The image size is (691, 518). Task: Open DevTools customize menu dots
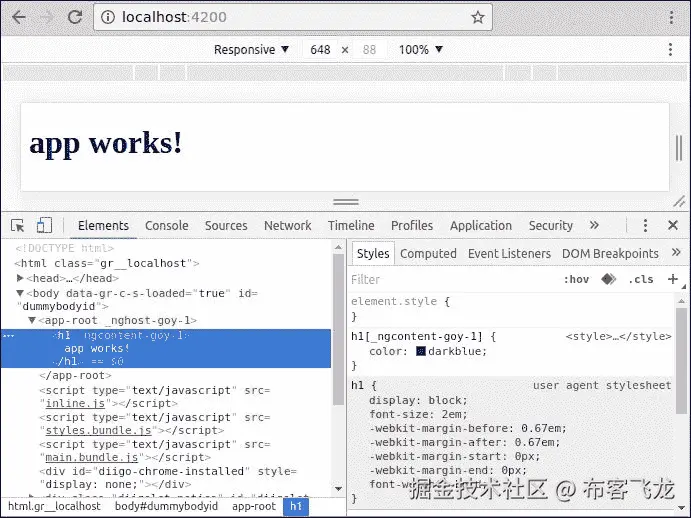[645, 225]
